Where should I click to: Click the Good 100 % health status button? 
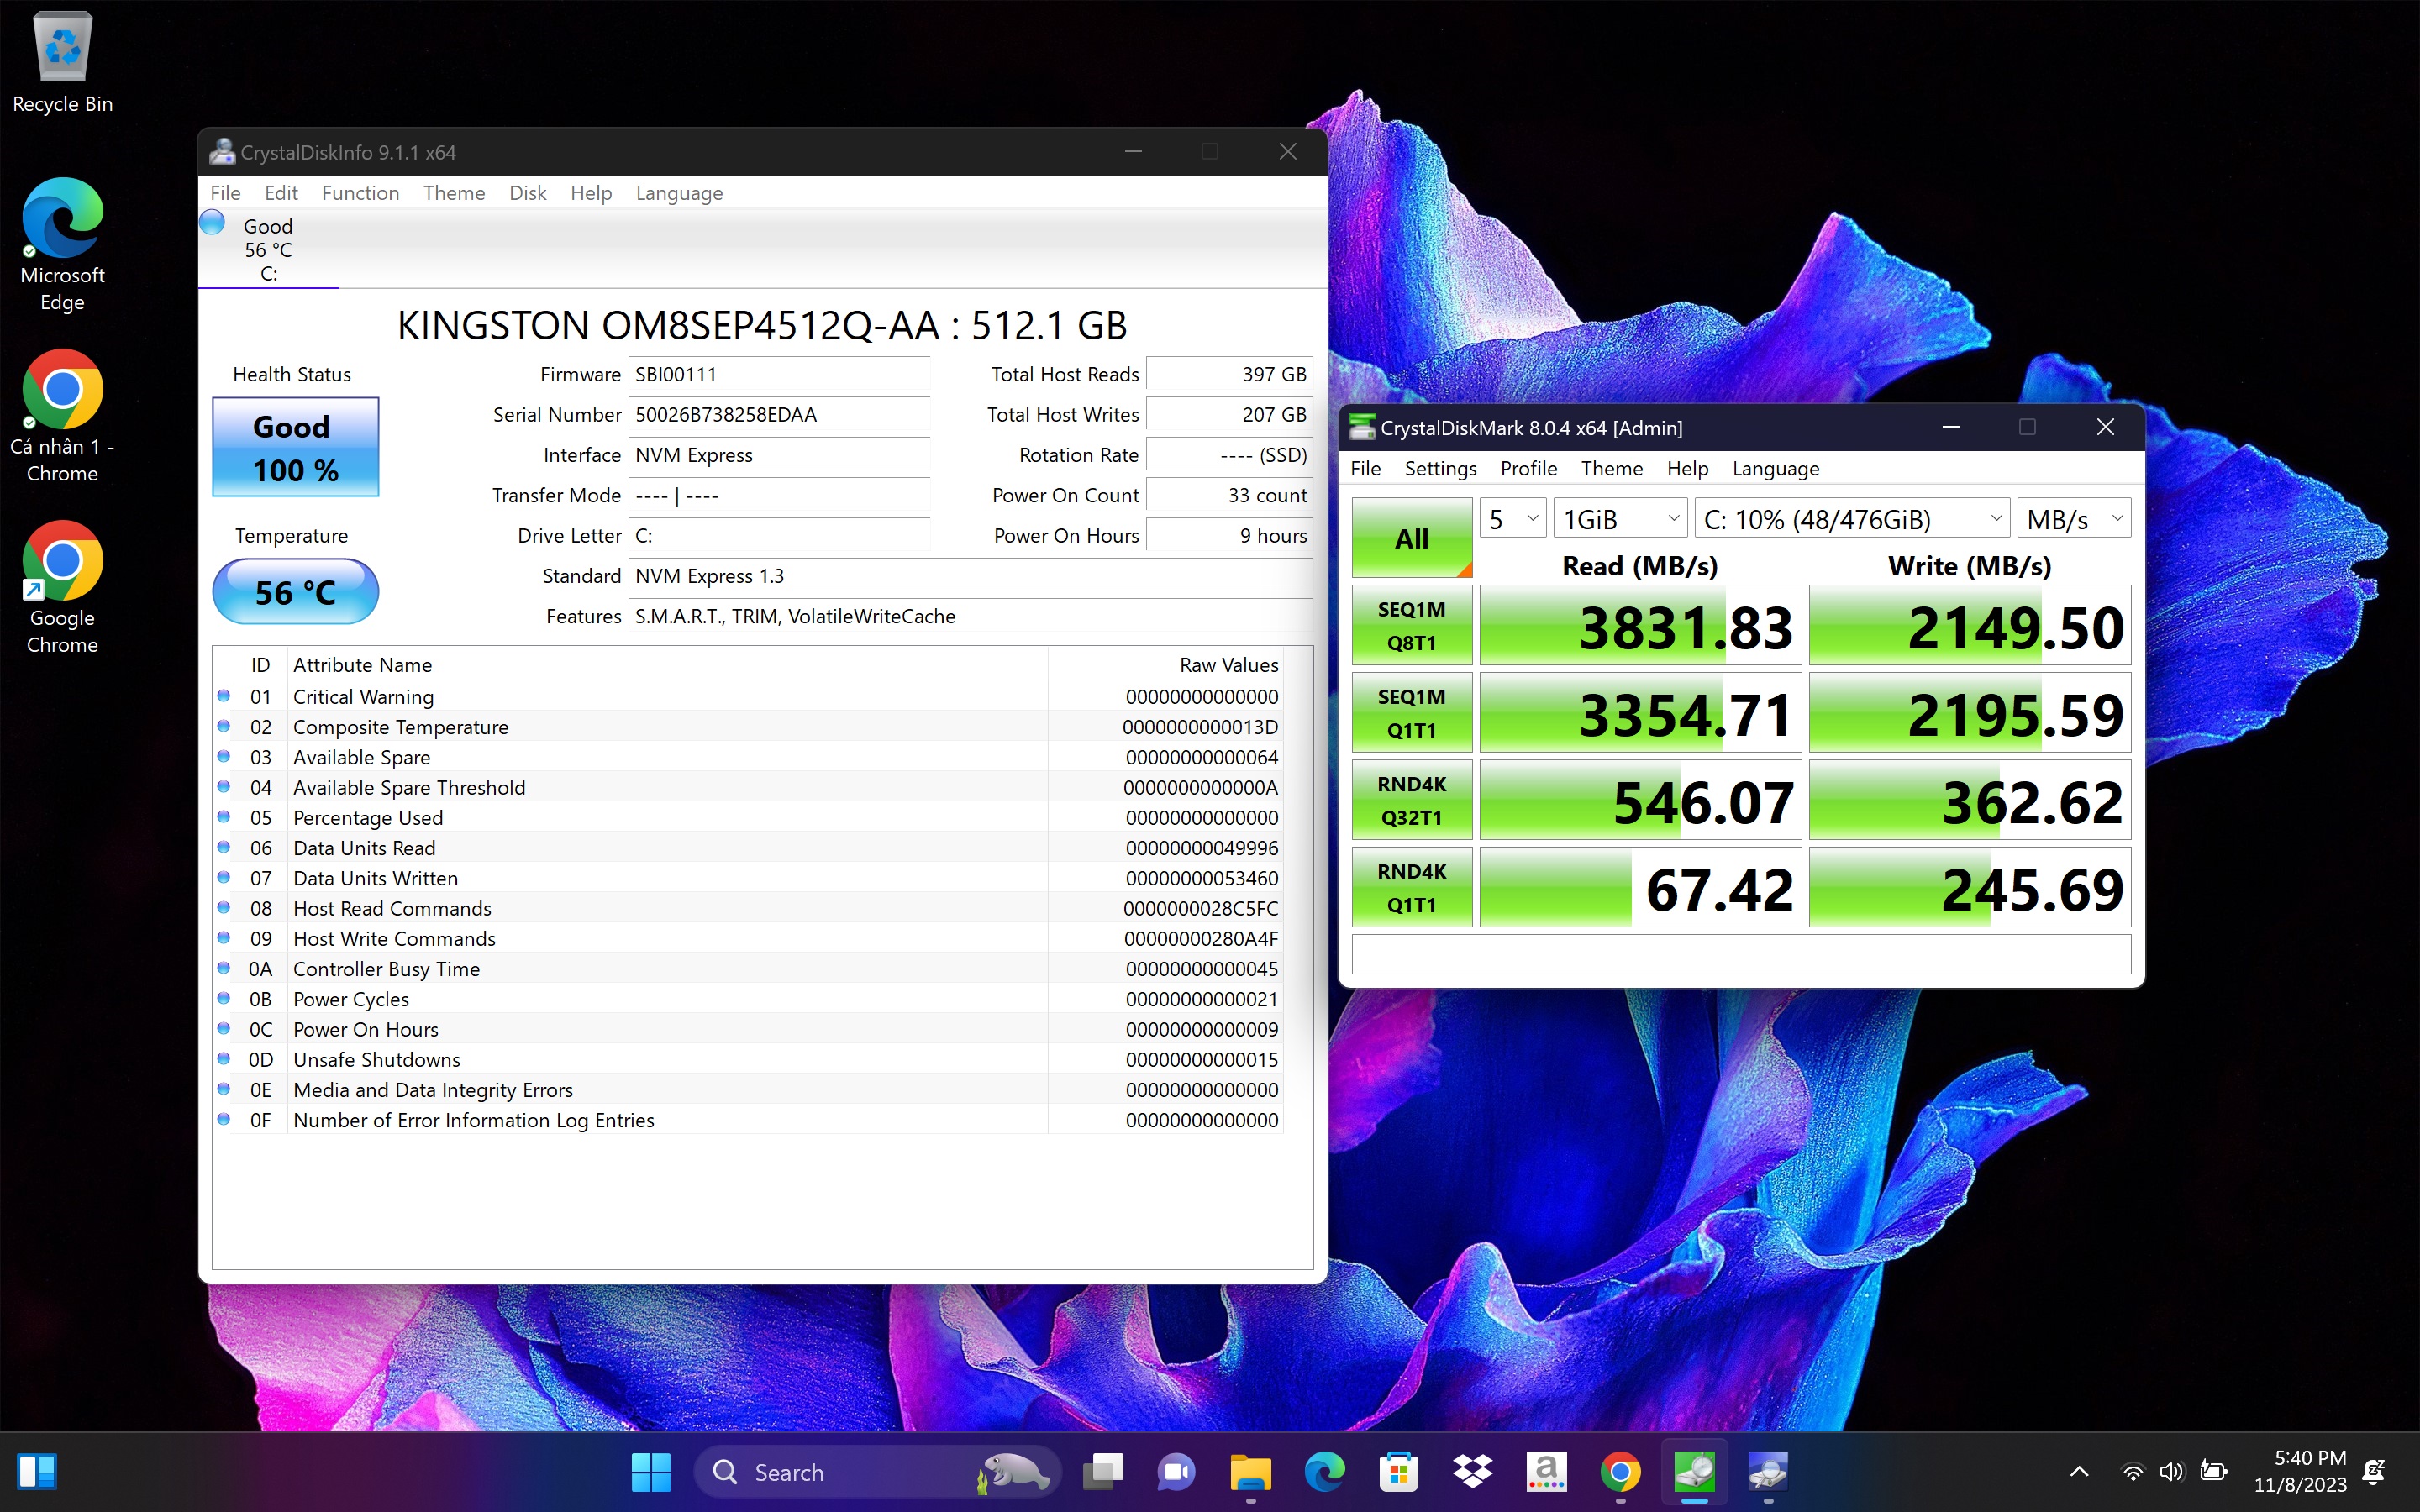(295, 447)
